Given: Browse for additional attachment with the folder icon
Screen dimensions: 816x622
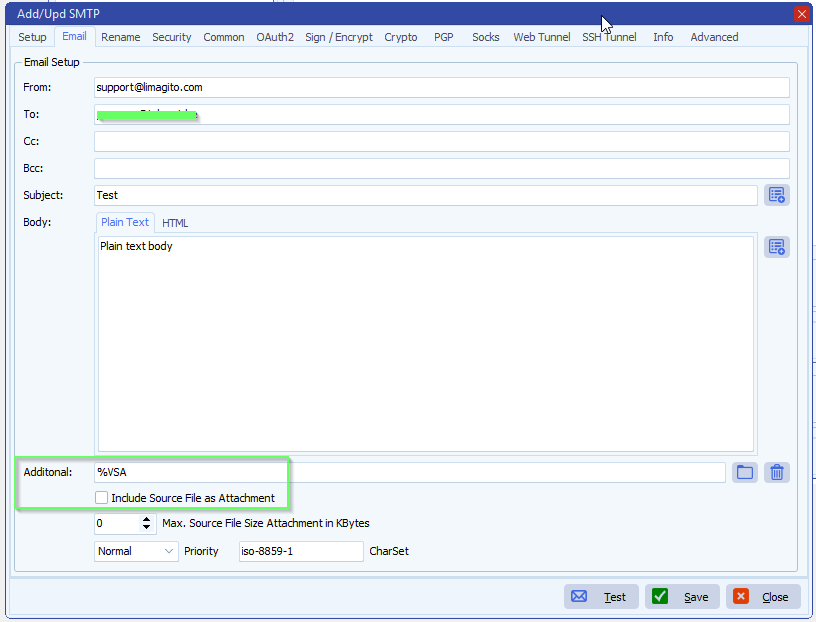Looking at the screenshot, I should pyautogui.click(x=745, y=473).
